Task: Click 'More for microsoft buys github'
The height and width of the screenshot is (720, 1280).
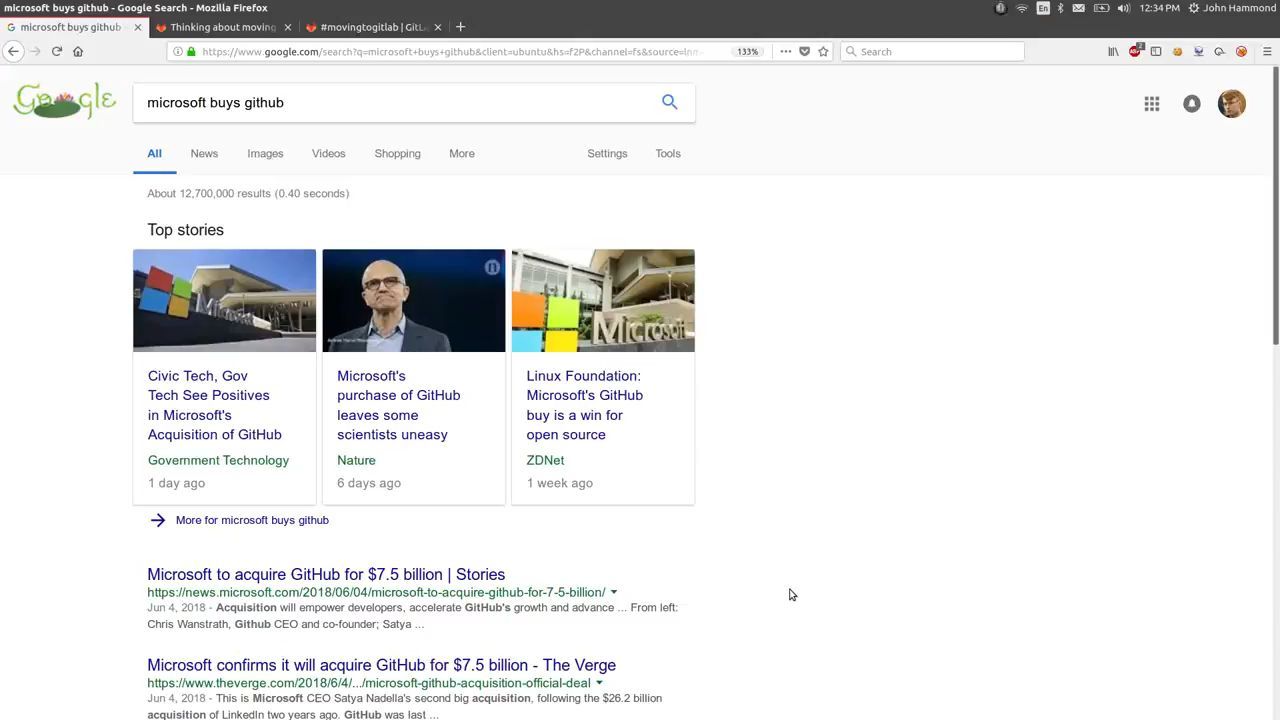Action: [x=252, y=520]
